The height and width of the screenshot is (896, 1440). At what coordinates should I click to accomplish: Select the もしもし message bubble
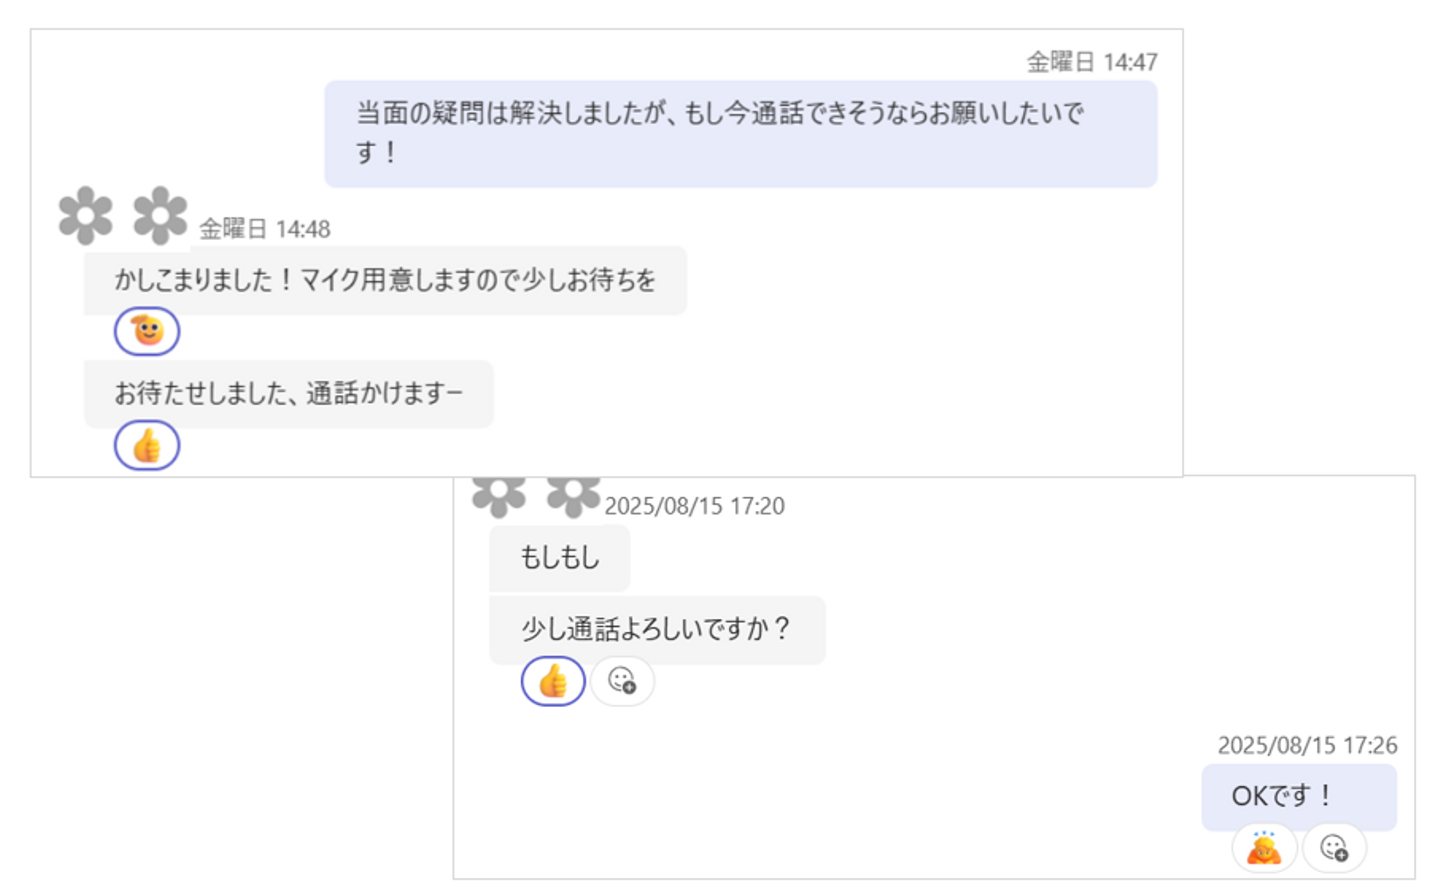click(x=559, y=558)
